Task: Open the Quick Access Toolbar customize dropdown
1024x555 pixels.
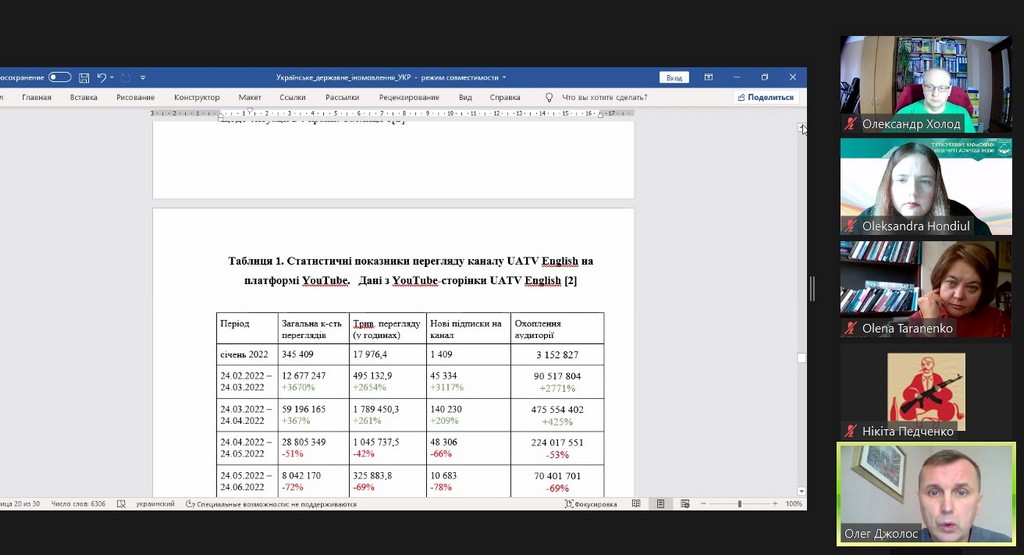Action: 143,77
